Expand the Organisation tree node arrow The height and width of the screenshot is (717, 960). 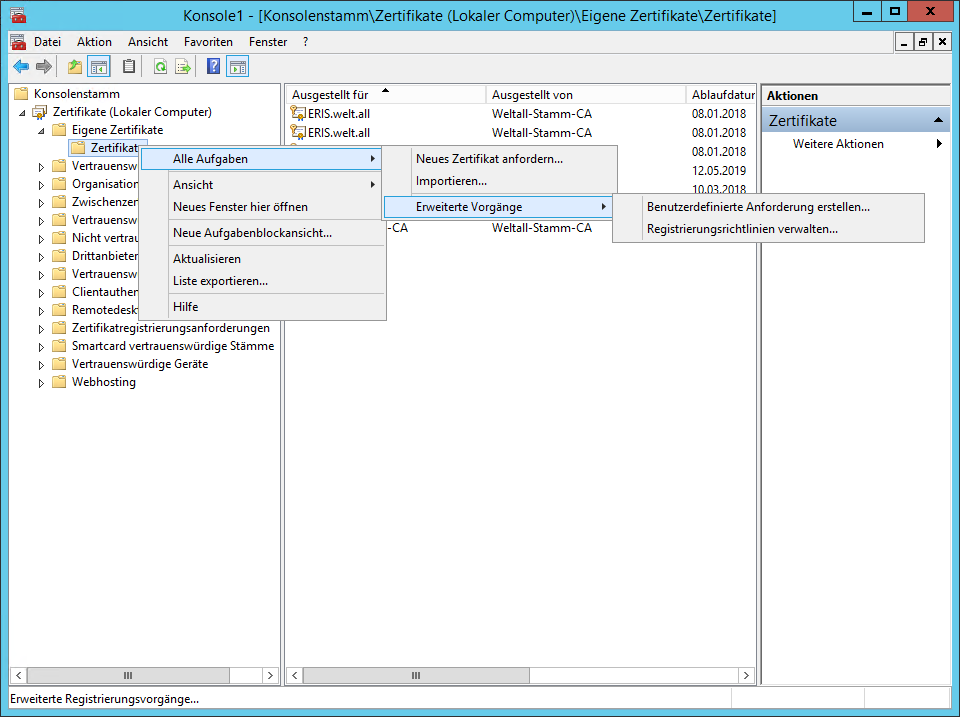coord(41,184)
